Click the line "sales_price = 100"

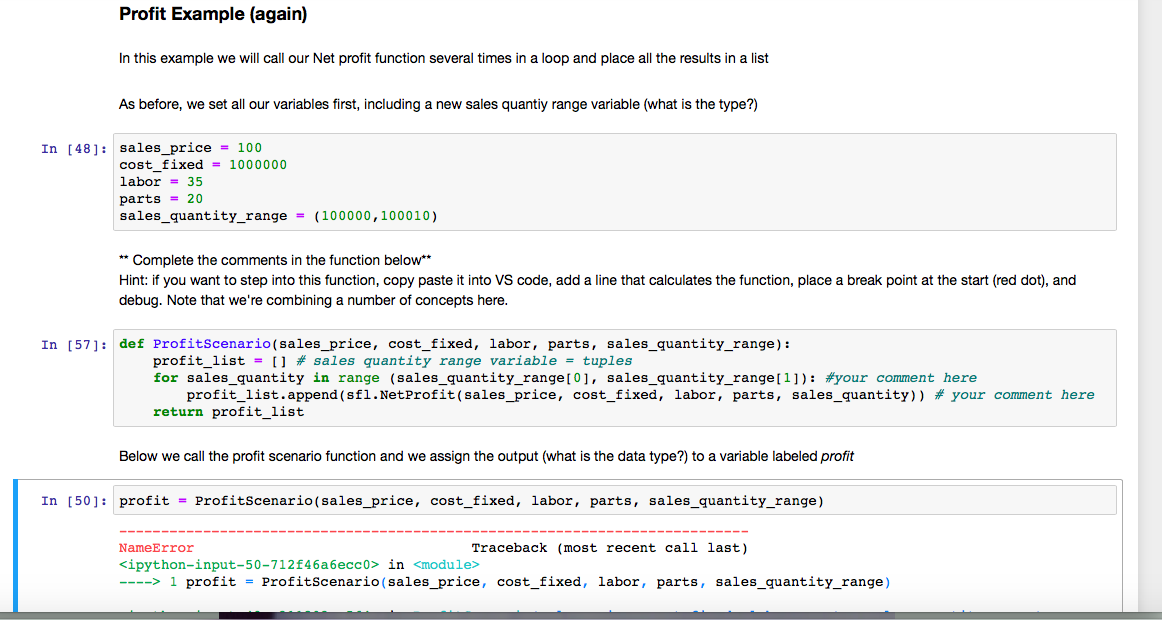tap(190, 148)
